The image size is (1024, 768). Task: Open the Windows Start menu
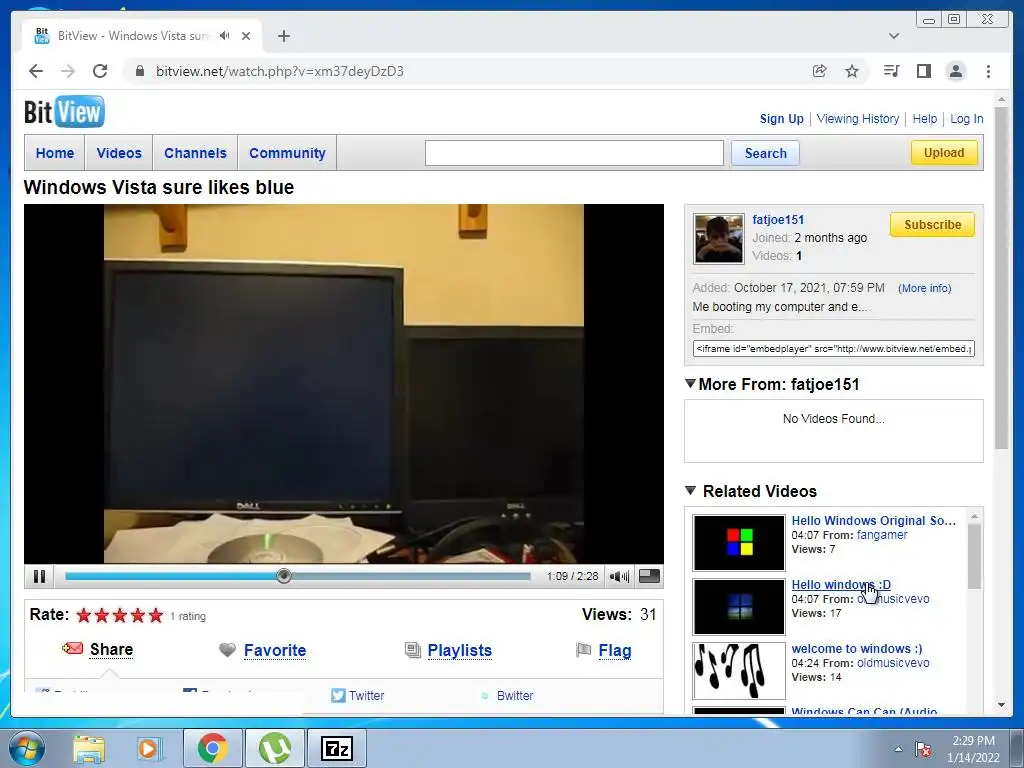coord(26,748)
